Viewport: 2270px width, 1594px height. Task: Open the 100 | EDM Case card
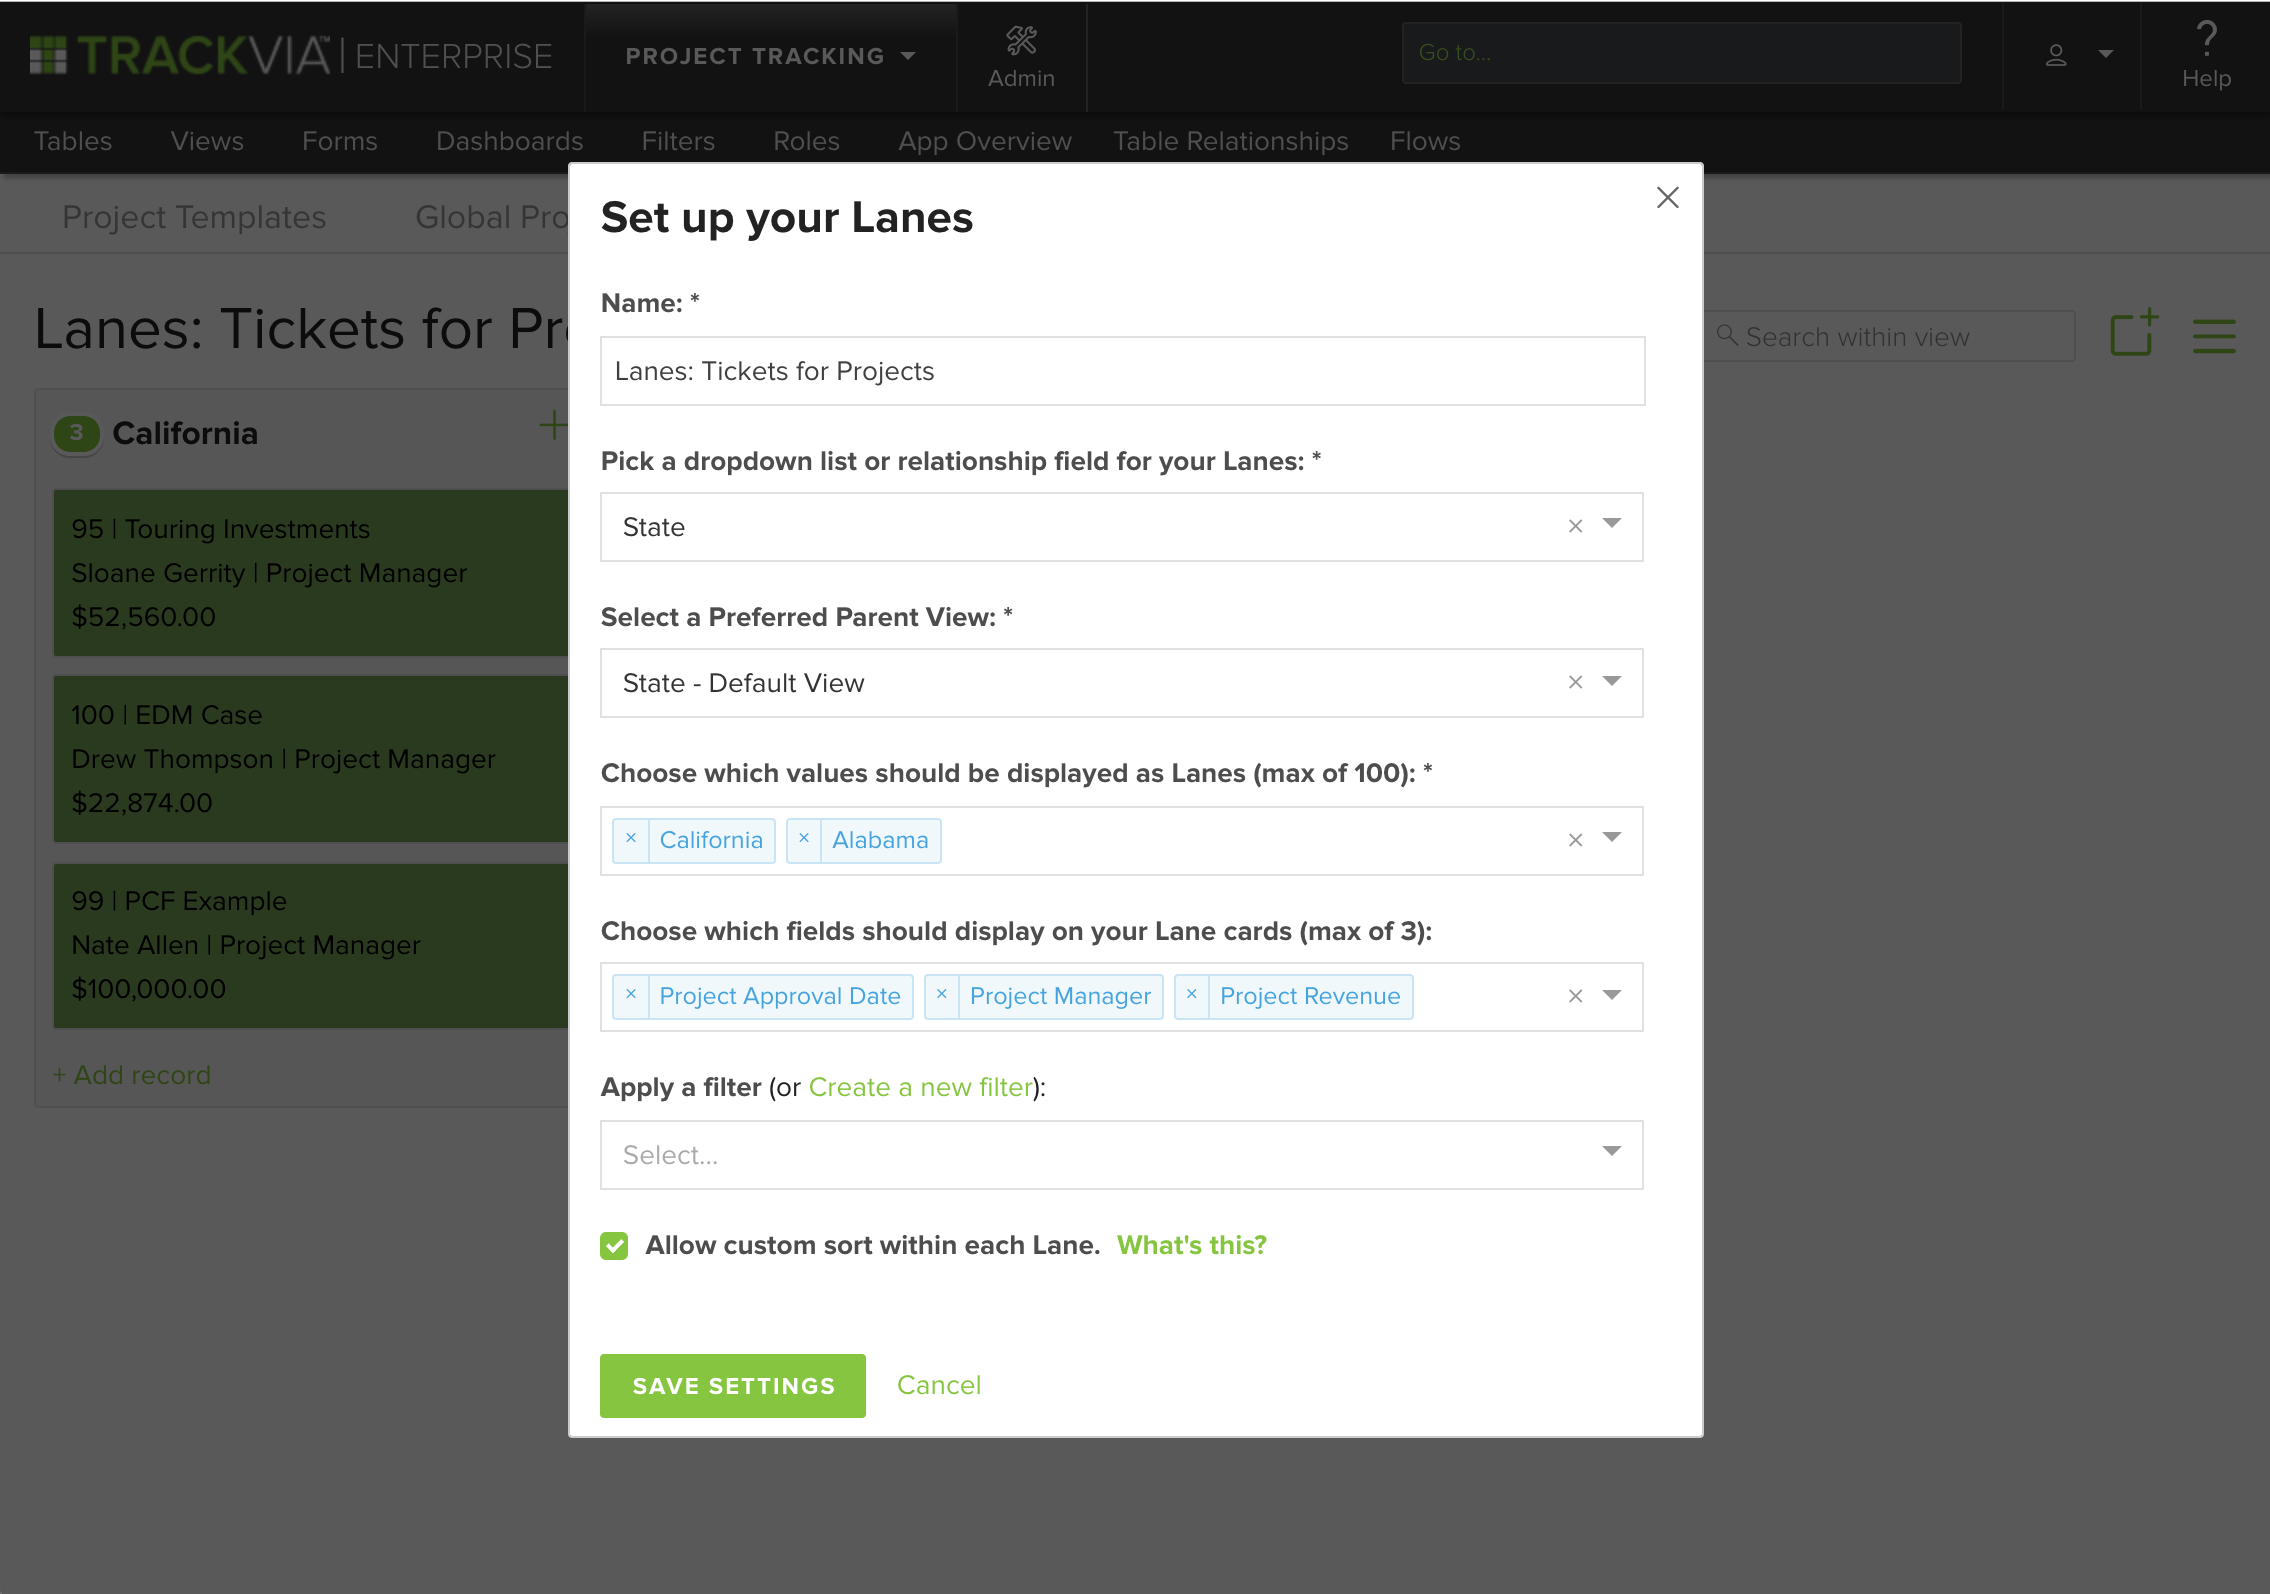[311, 759]
